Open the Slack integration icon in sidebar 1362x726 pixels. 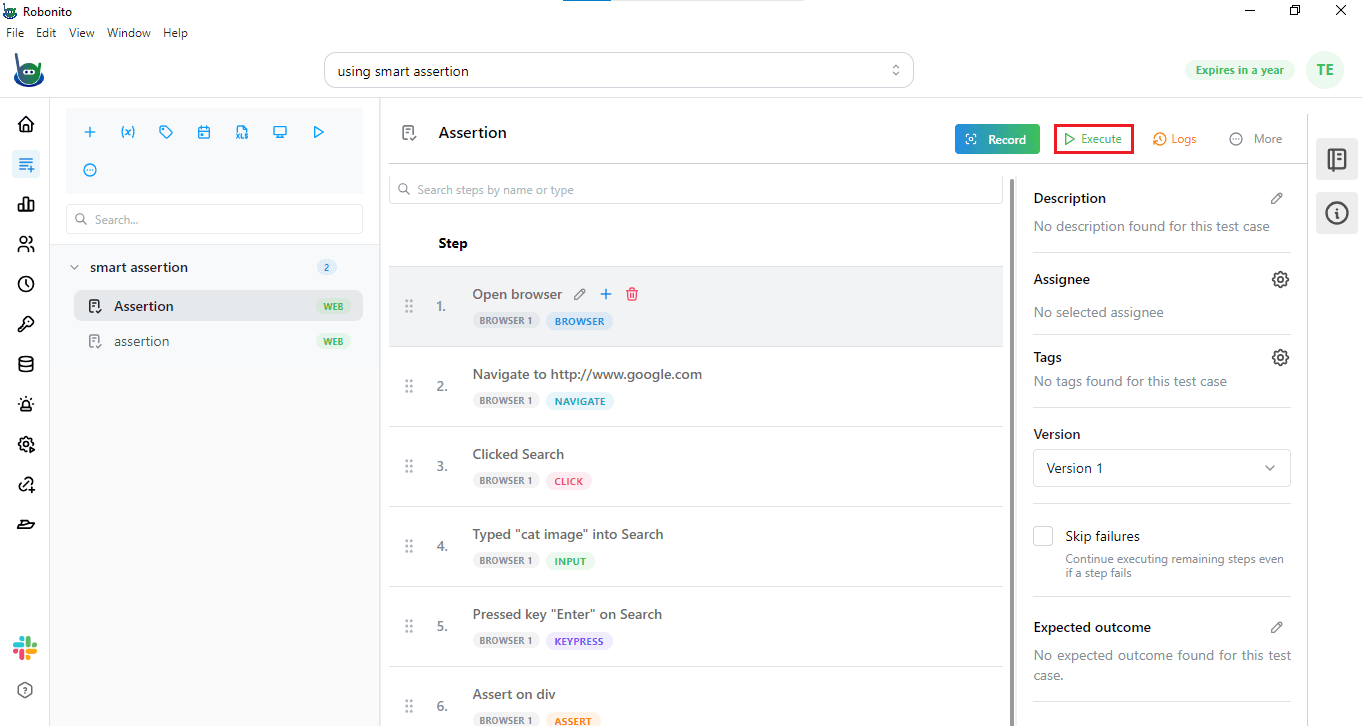pyautogui.click(x=24, y=648)
